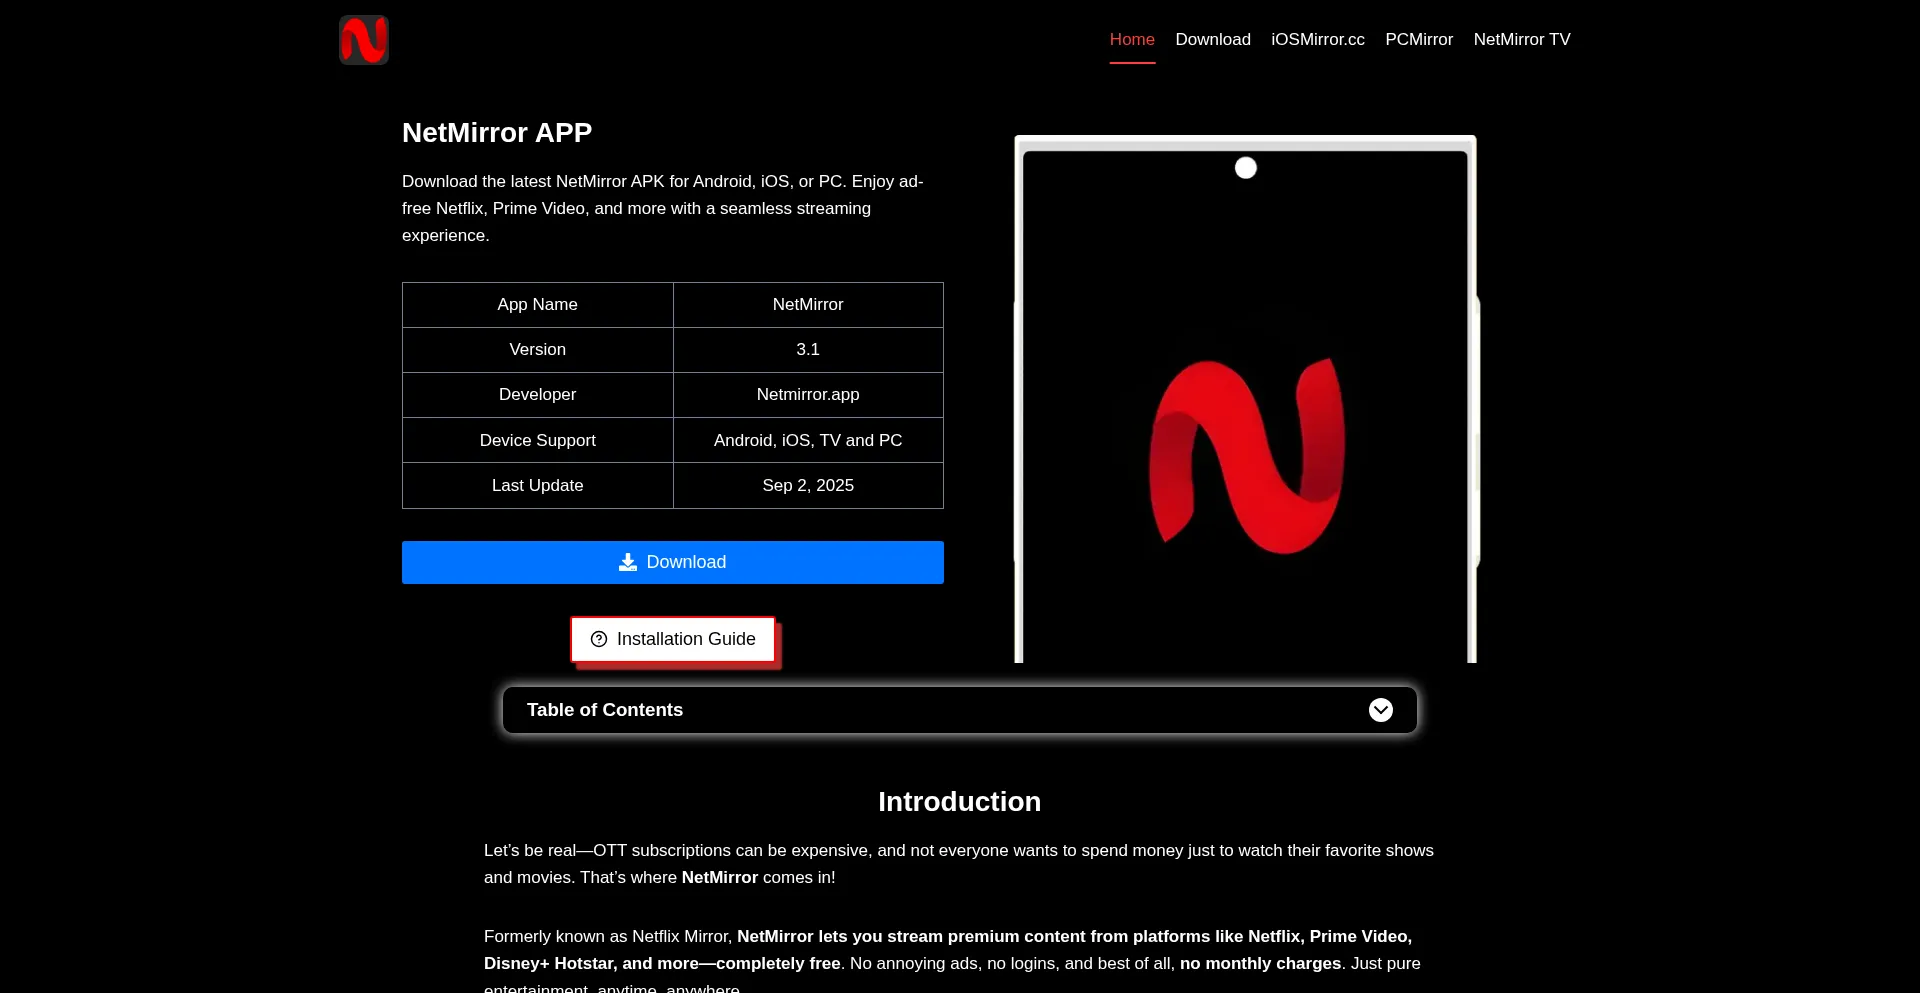
Task: Open the NetMirror TV navigation link
Action: 1521,39
